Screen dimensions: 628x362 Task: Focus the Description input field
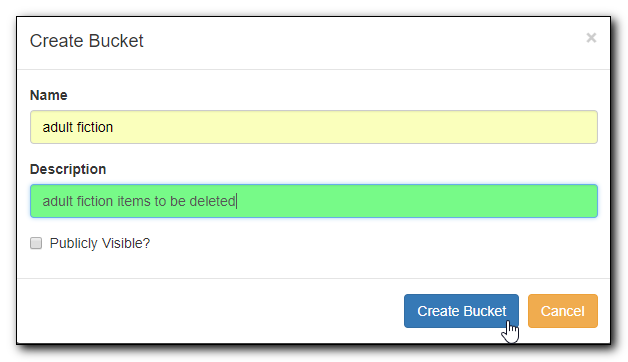[x=314, y=201]
